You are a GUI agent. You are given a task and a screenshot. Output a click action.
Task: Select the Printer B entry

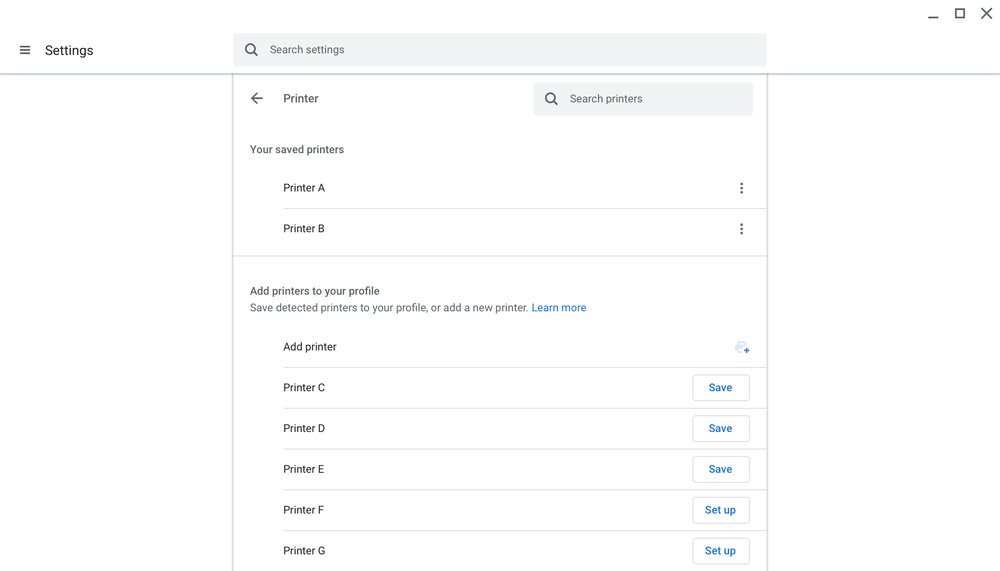[x=304, y=229]
